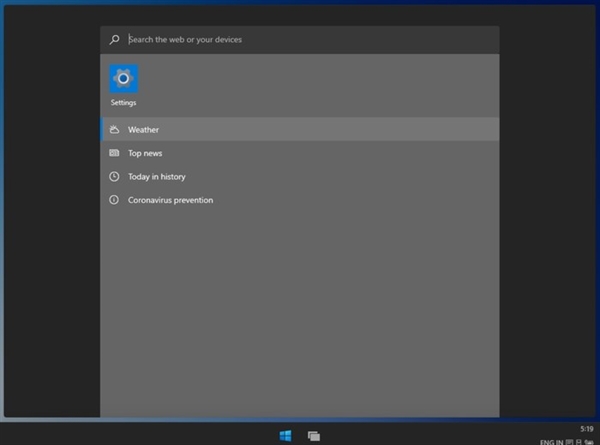Open the Coronavirus prevention entry
Screen dimensions: 600x445
click(x=170, y=200)
